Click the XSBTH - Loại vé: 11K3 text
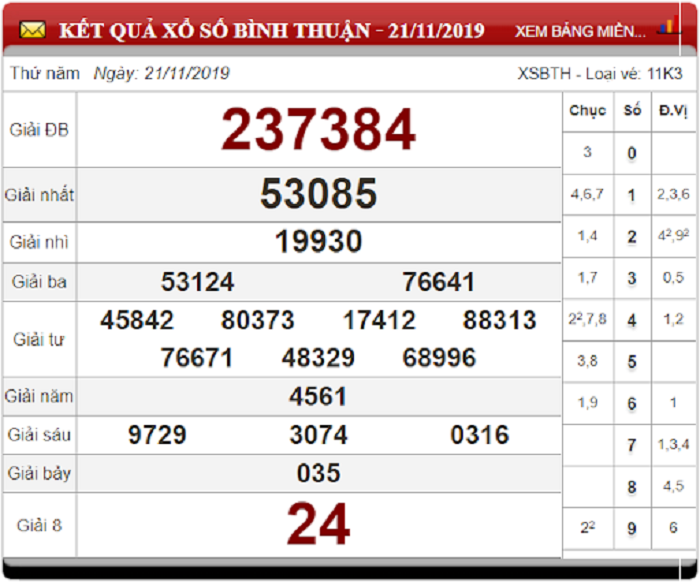This screenshot has width=700, height=582. click(x=600, y=73)
